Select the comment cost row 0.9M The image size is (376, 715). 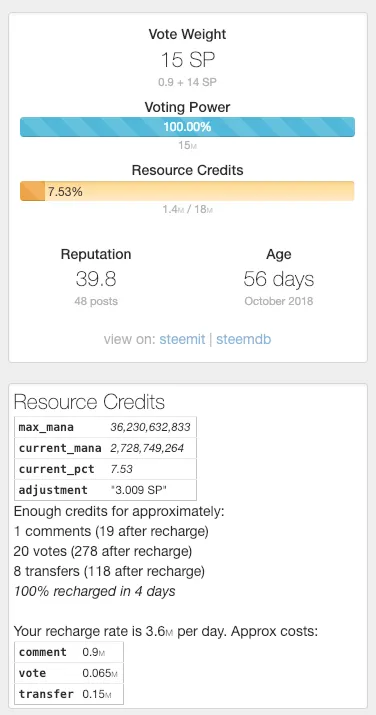69,652
